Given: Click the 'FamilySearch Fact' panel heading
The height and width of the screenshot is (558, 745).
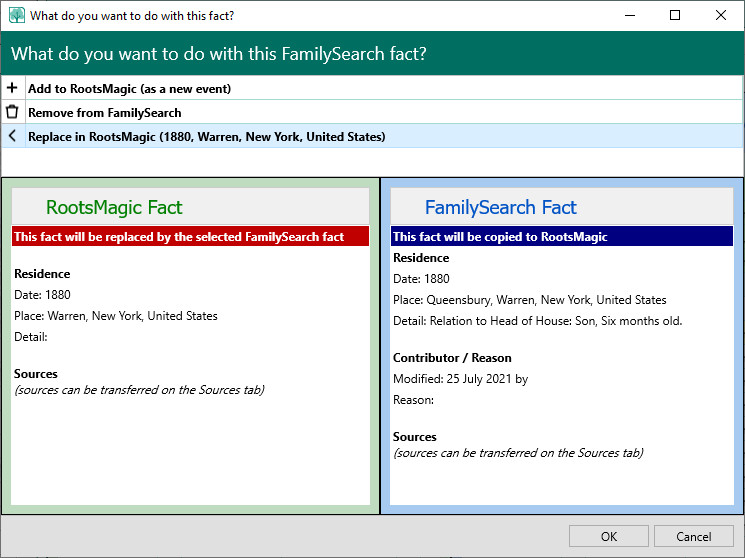Looking at the screenshot, I should point(500,208).
